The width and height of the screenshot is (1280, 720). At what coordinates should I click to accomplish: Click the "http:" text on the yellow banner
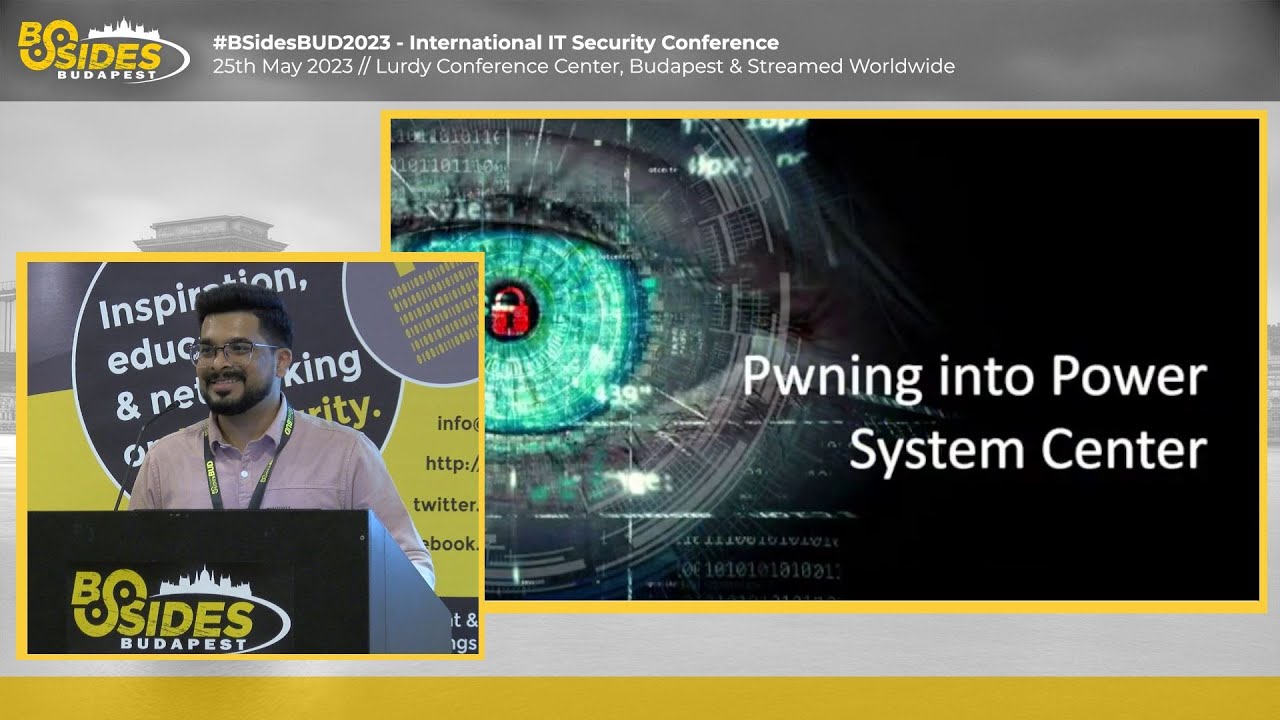pos(452,464)
